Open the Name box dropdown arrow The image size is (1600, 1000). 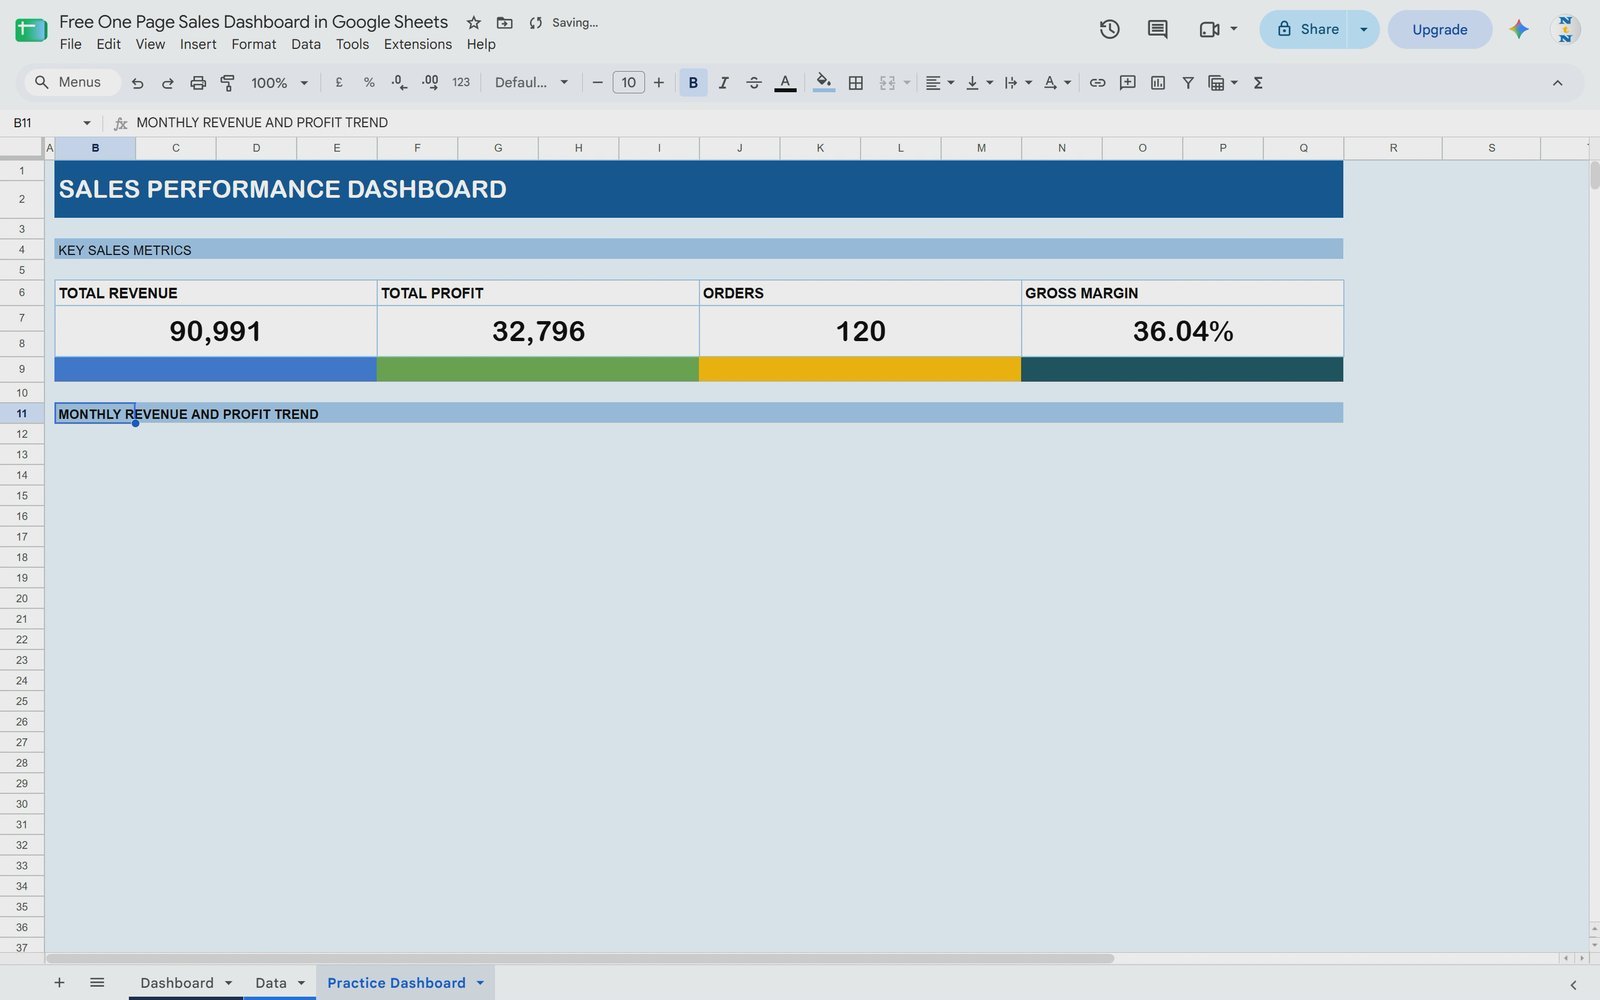pos(87,123)
